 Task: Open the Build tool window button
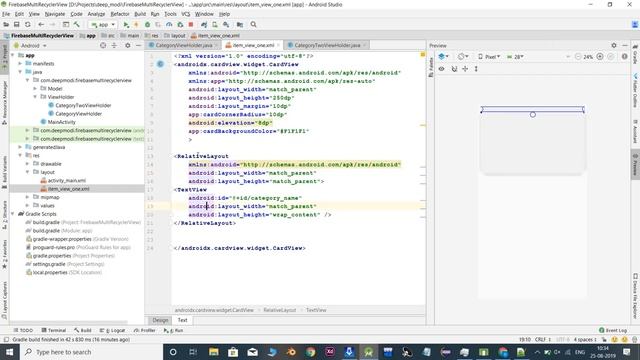click(x=83, y=330)
